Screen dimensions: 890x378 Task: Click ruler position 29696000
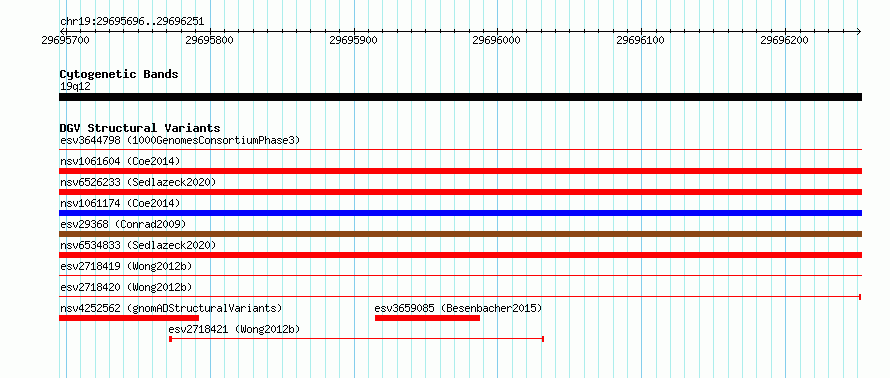point(497,40)
